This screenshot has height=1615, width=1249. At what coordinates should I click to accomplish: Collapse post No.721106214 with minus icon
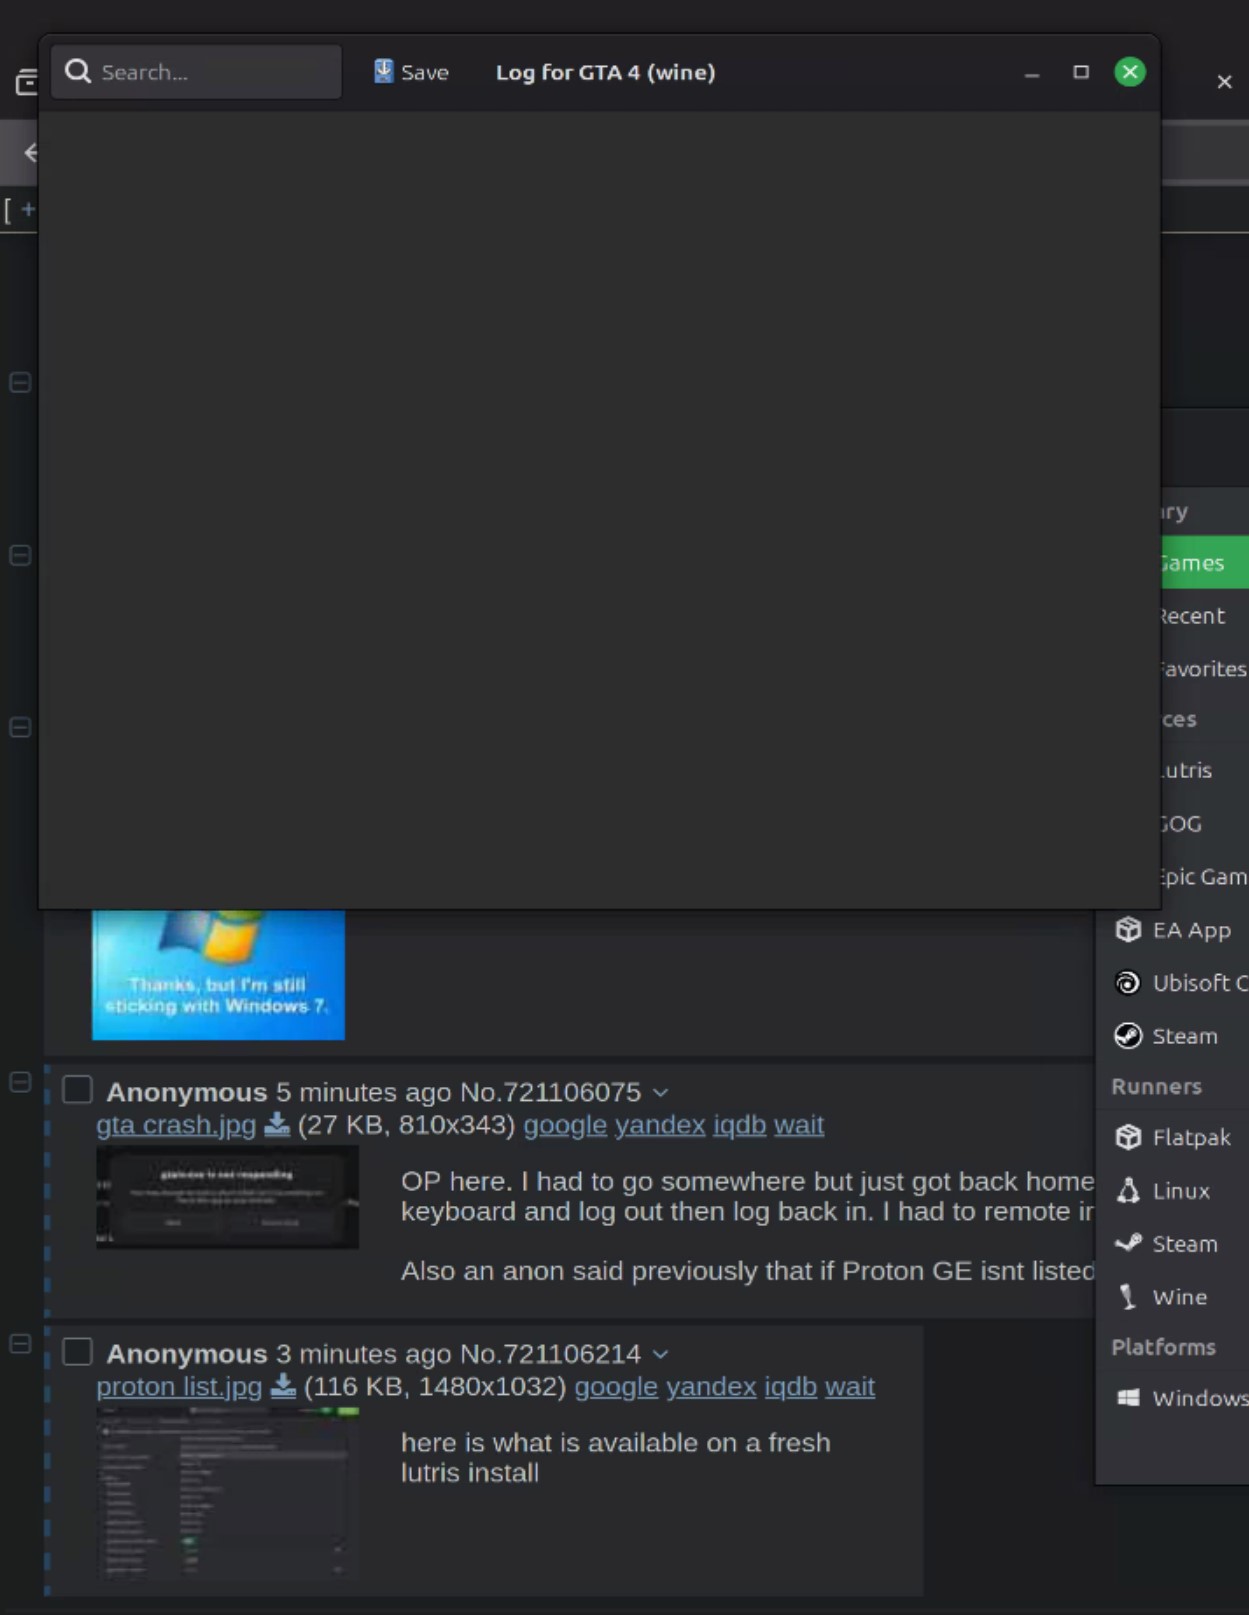pos(20,1344)
